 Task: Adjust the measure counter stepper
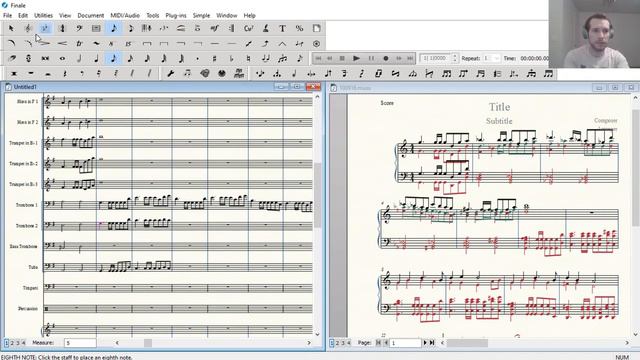(455, 58)
